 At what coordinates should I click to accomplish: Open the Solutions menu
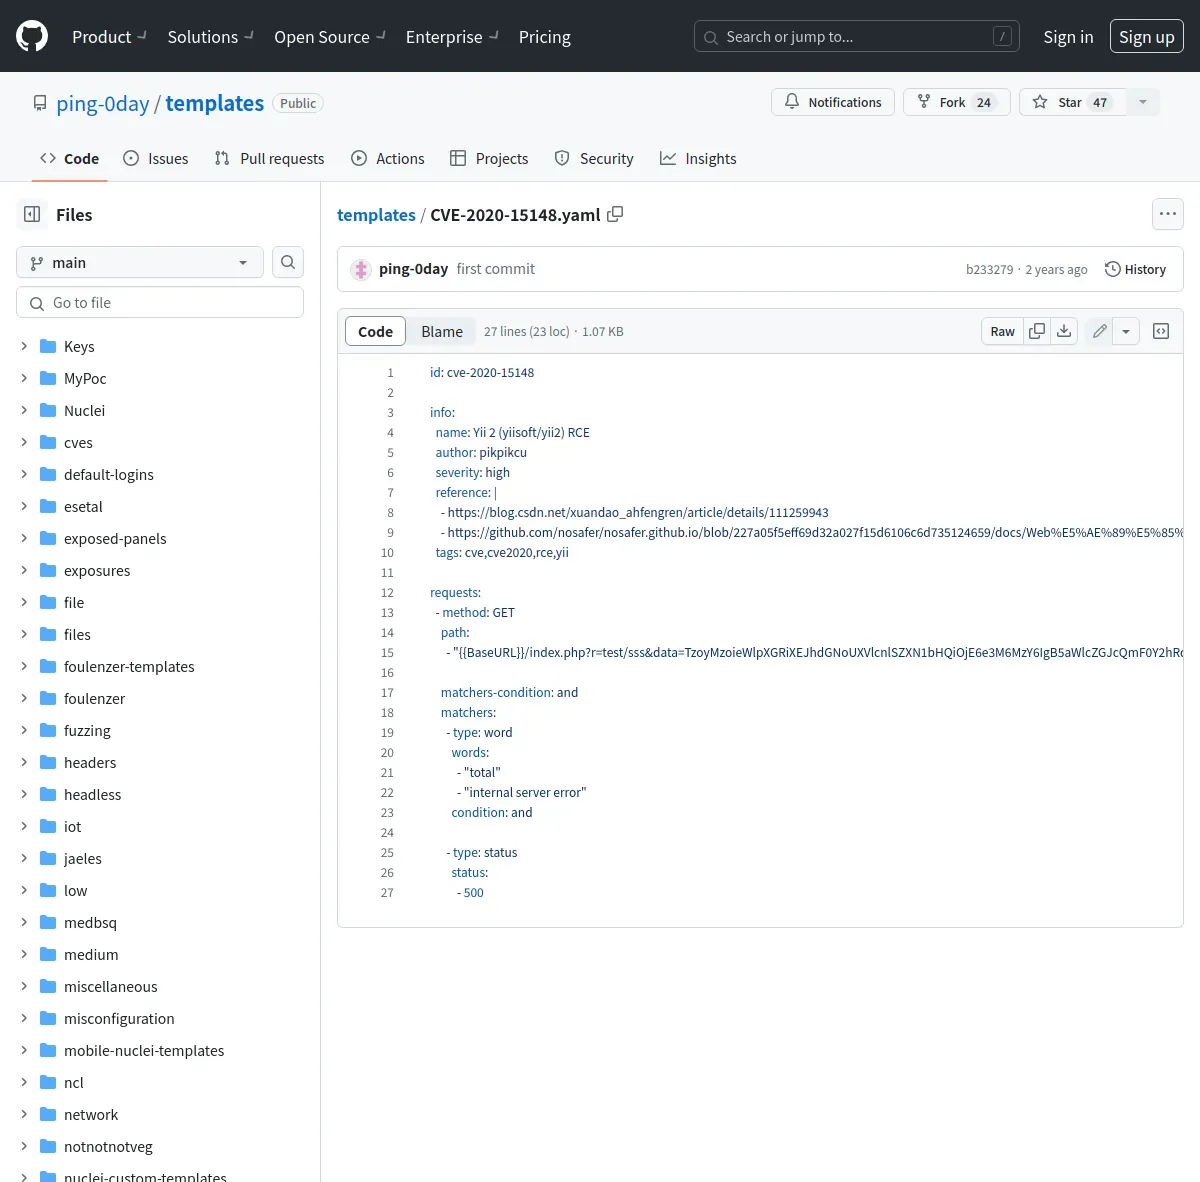pos(211,37)
